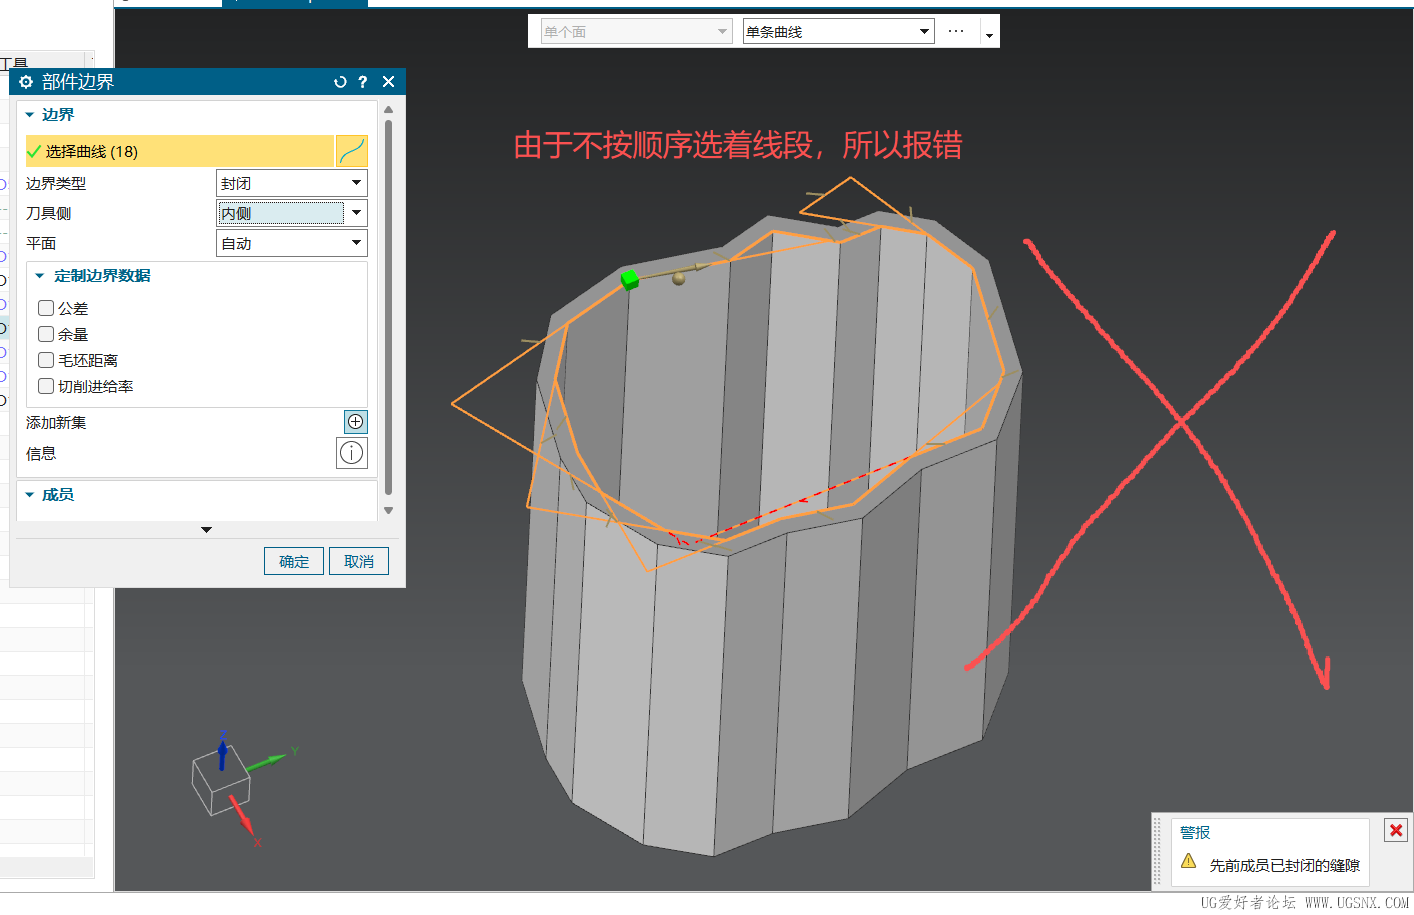
Task: Click the gear icon in 部件边界 title
Action: tap(26, 82)
